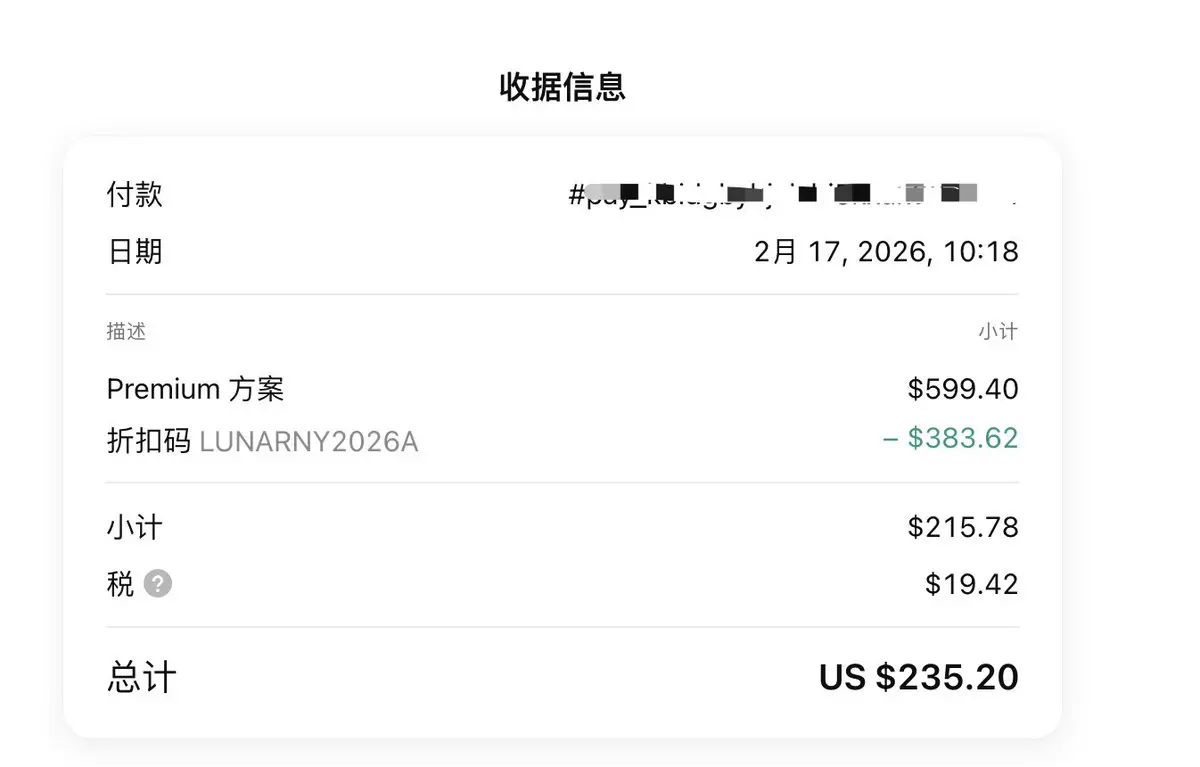Click the 小计 subtotal row label

[x=134, y=527]
